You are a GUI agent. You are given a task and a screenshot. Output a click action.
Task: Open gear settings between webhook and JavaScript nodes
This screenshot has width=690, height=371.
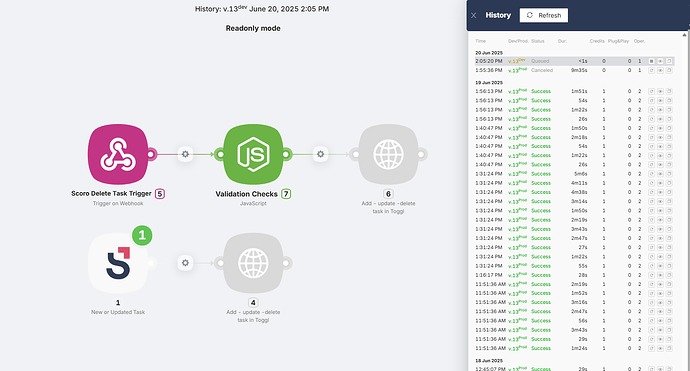(185, 154)
